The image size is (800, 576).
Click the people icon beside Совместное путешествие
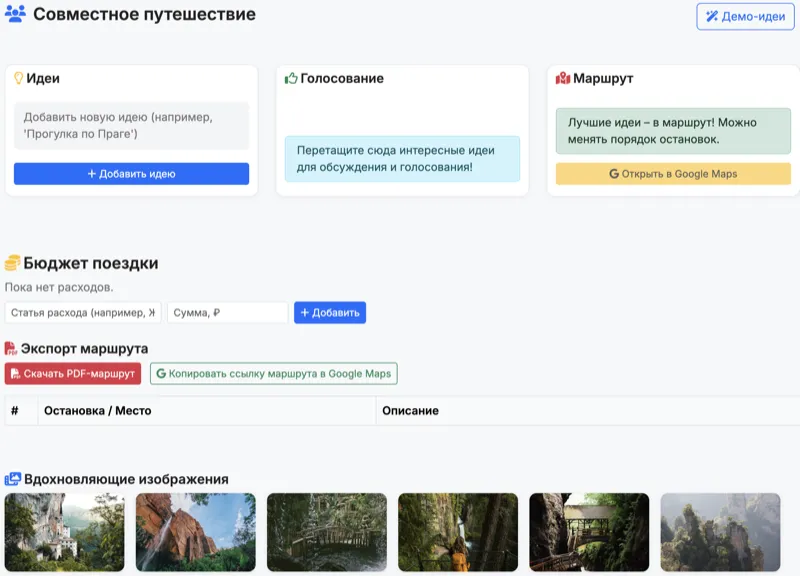coord(16,15)
